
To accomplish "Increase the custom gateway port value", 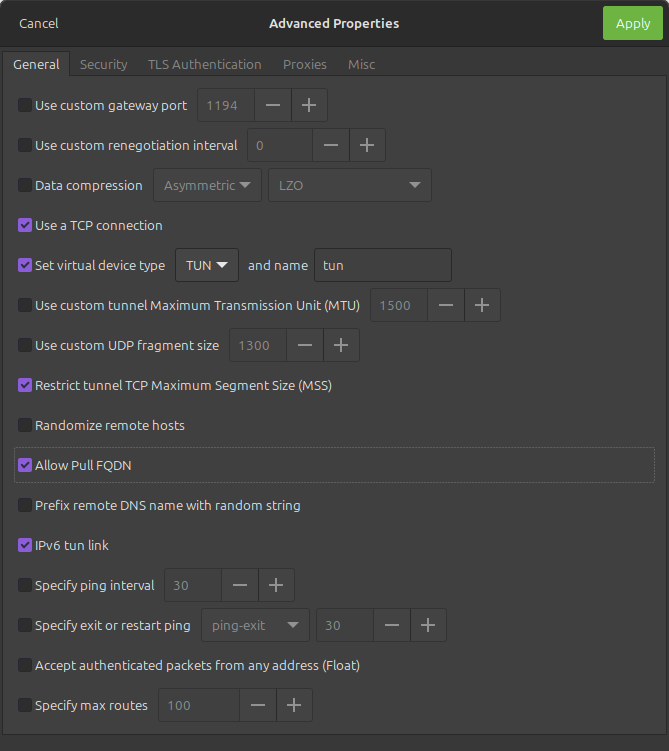I will click(x=309, y=105).
